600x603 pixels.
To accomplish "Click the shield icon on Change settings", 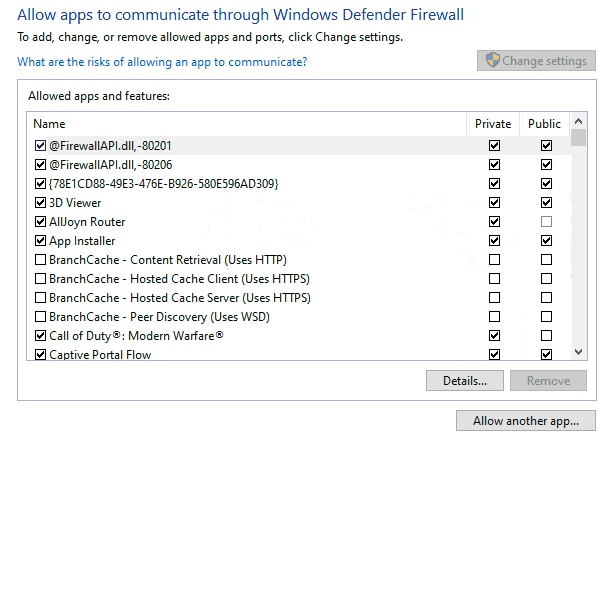I will (x=492, y=61).
